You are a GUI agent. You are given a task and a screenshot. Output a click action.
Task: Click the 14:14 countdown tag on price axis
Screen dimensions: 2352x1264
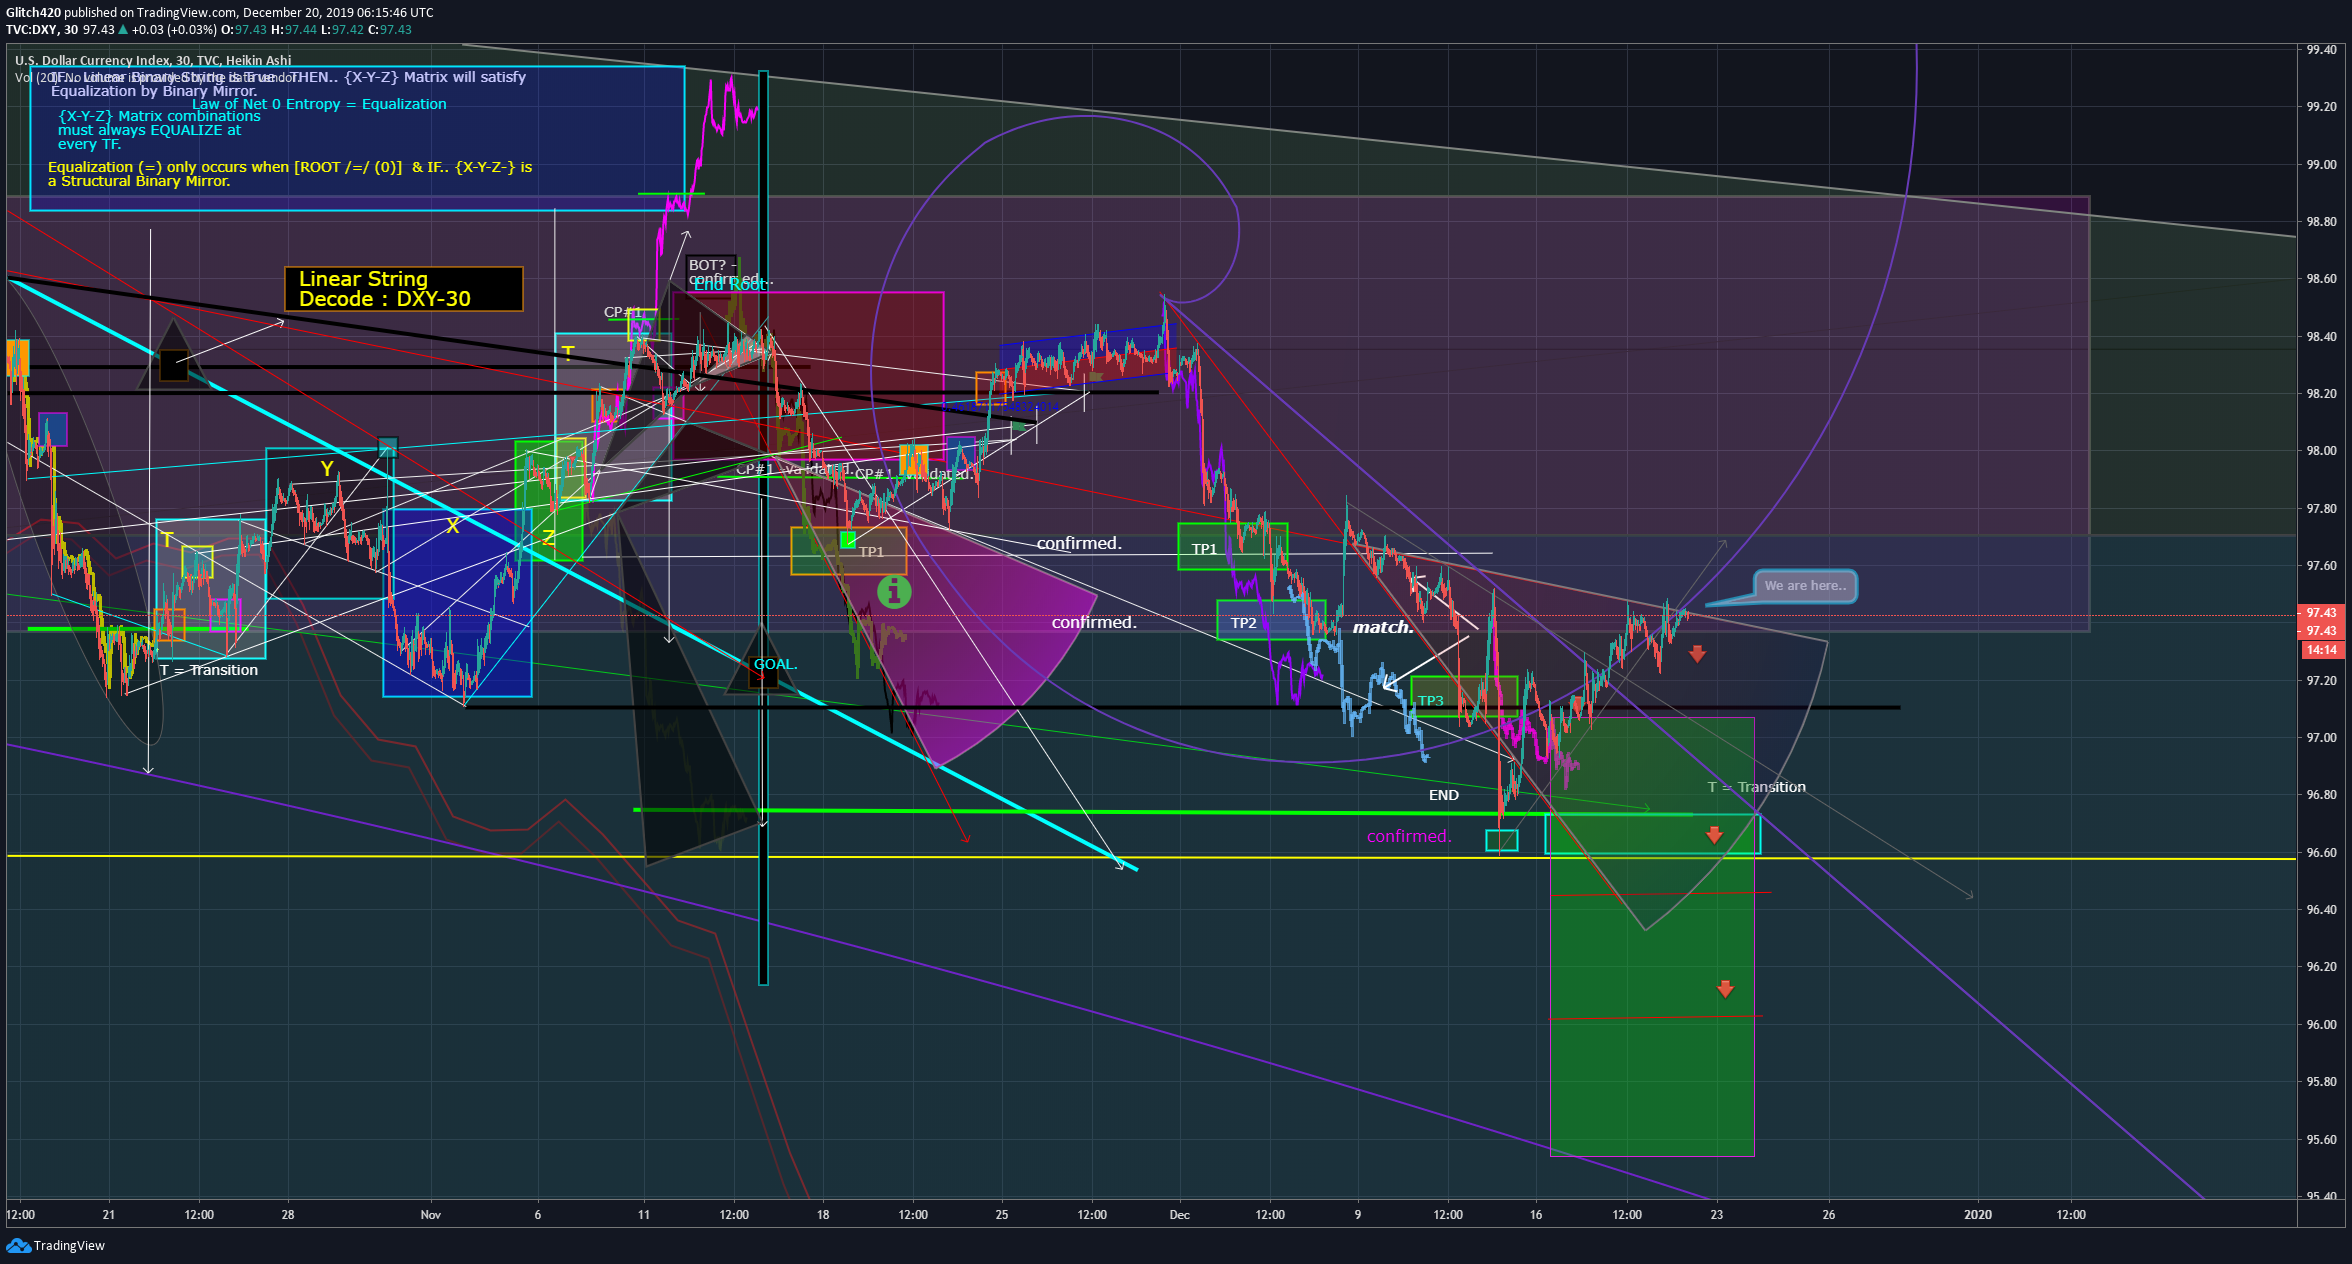(x=2321, y=650)
